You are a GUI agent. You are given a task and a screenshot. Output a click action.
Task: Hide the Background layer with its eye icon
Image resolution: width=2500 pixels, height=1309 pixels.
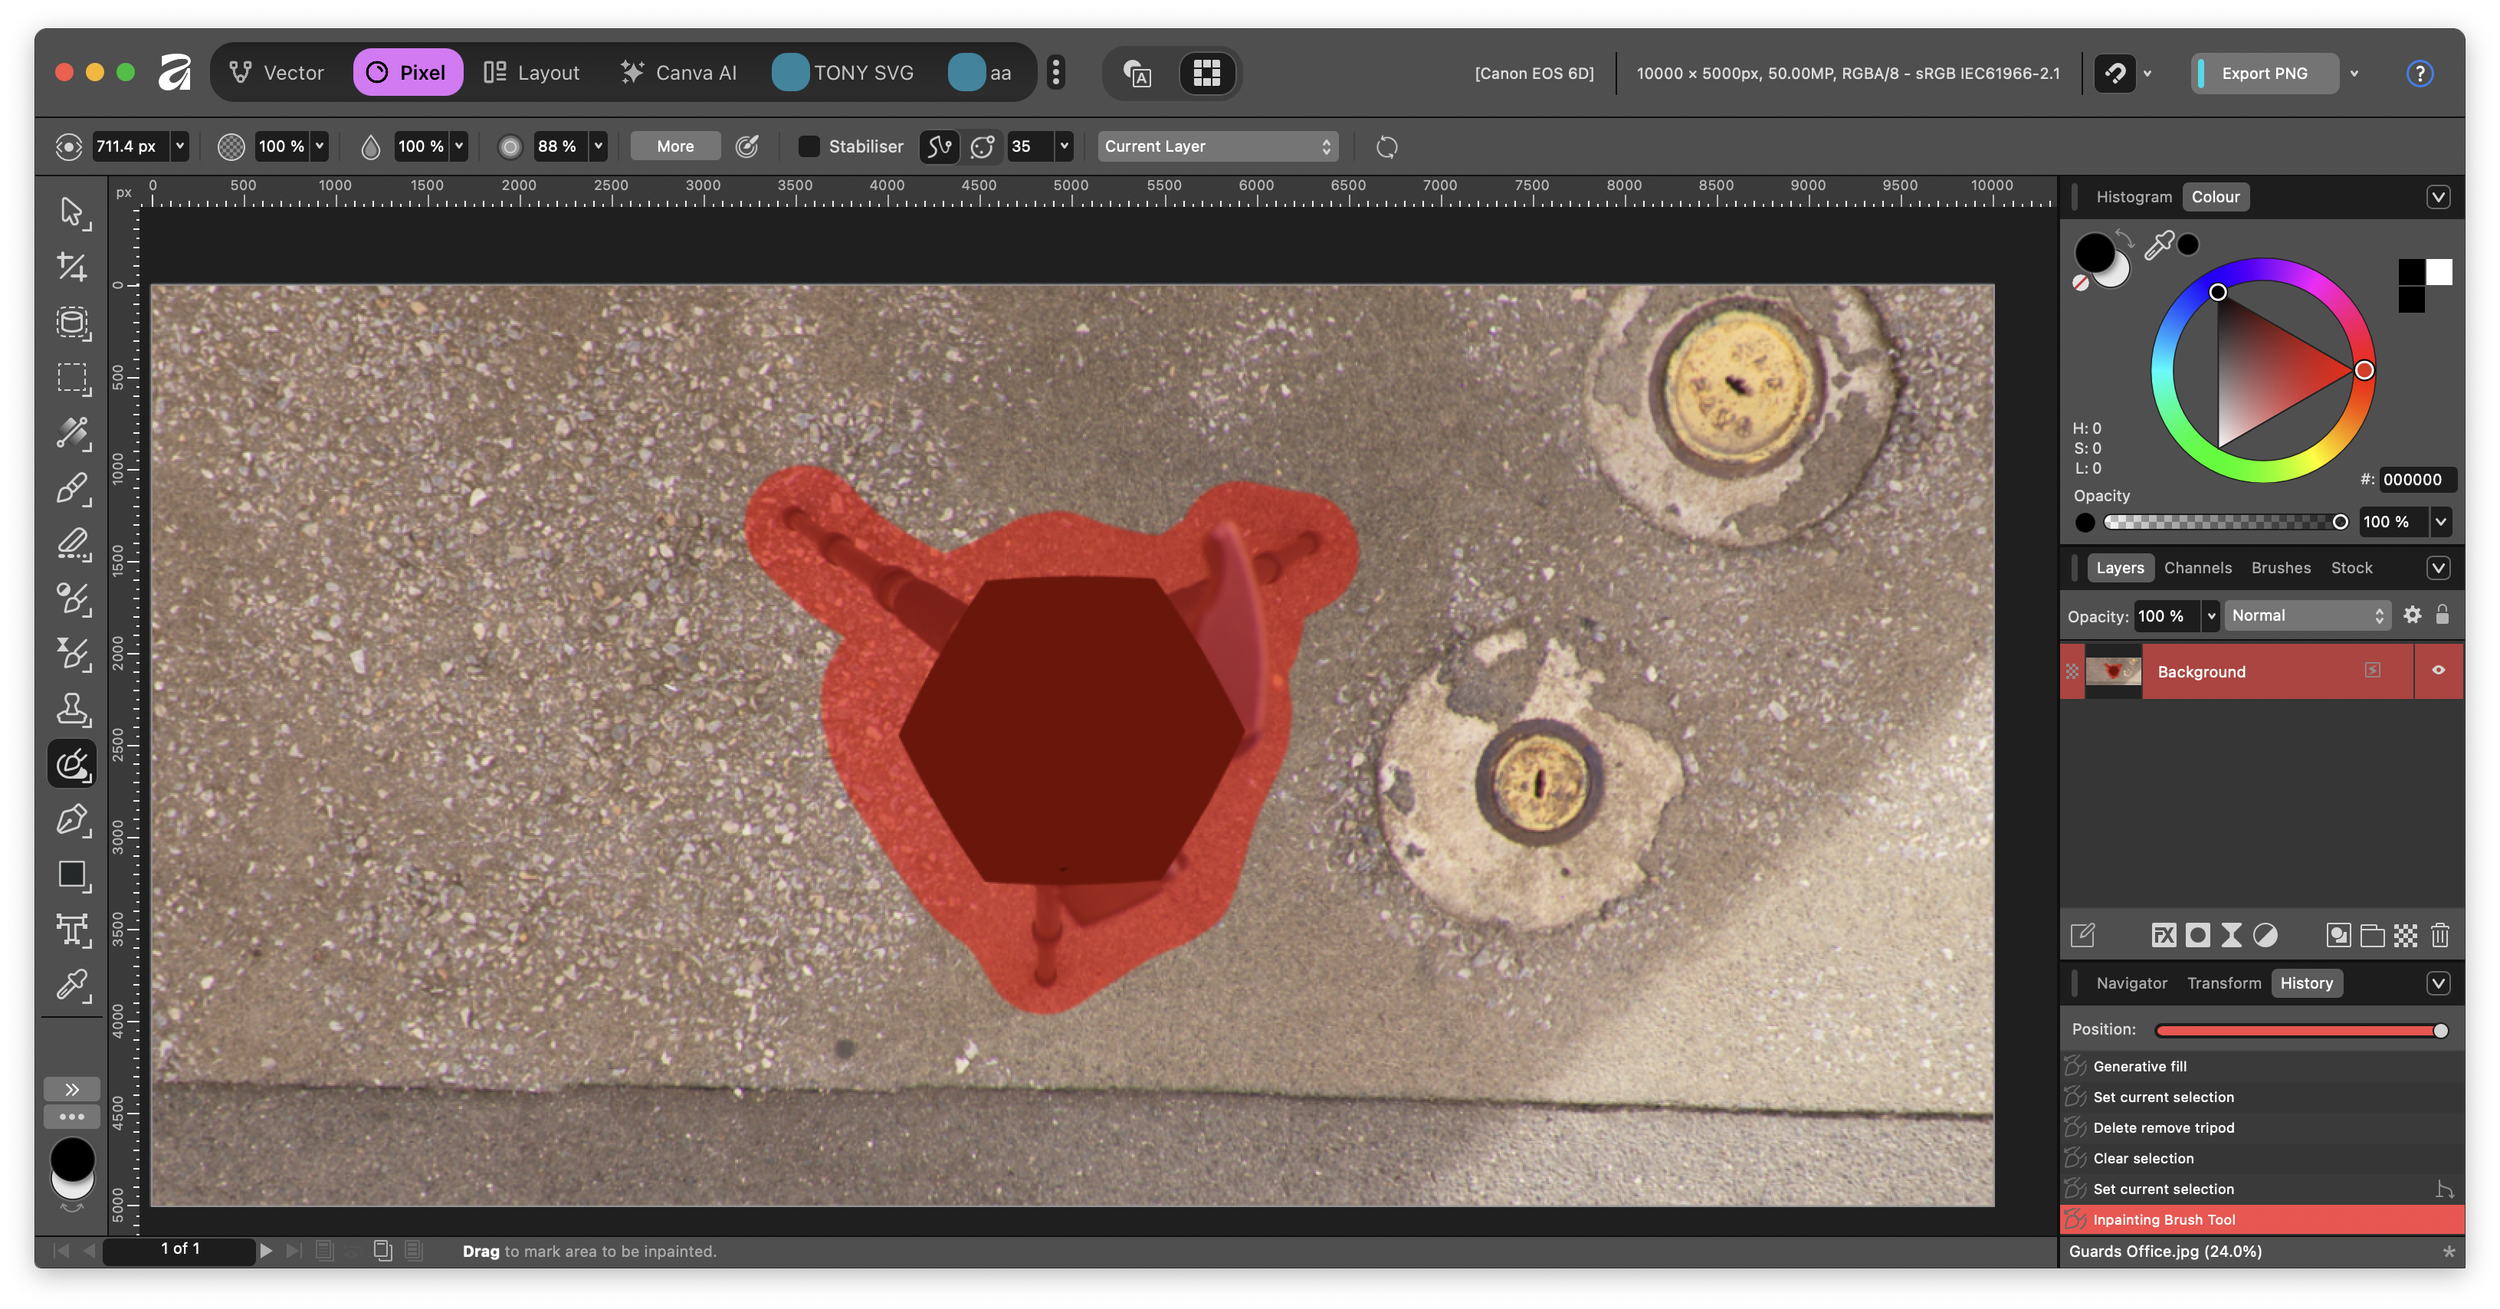pyautogui.click(x=2438, y=670)
